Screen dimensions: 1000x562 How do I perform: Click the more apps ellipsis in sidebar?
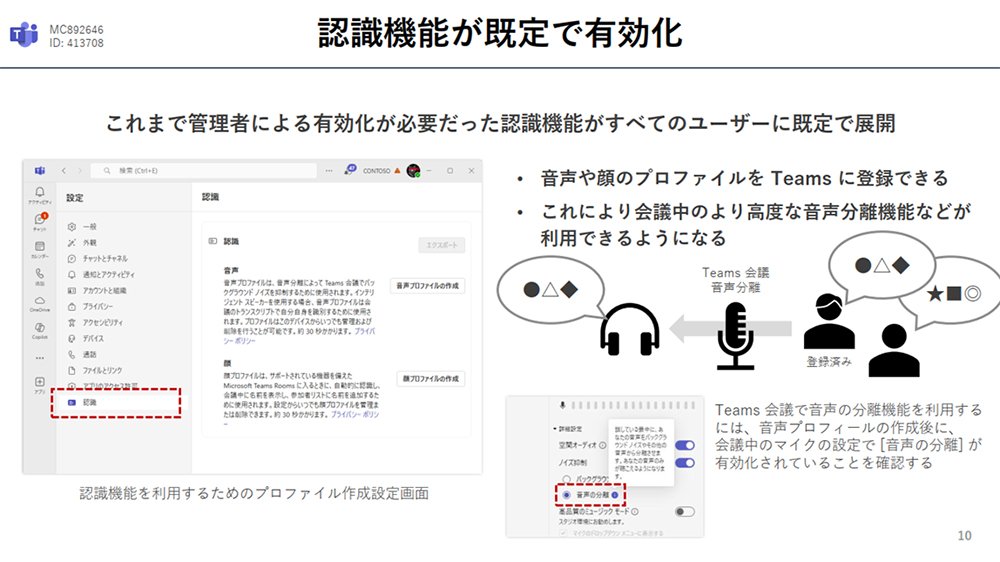tap(40, 358)
